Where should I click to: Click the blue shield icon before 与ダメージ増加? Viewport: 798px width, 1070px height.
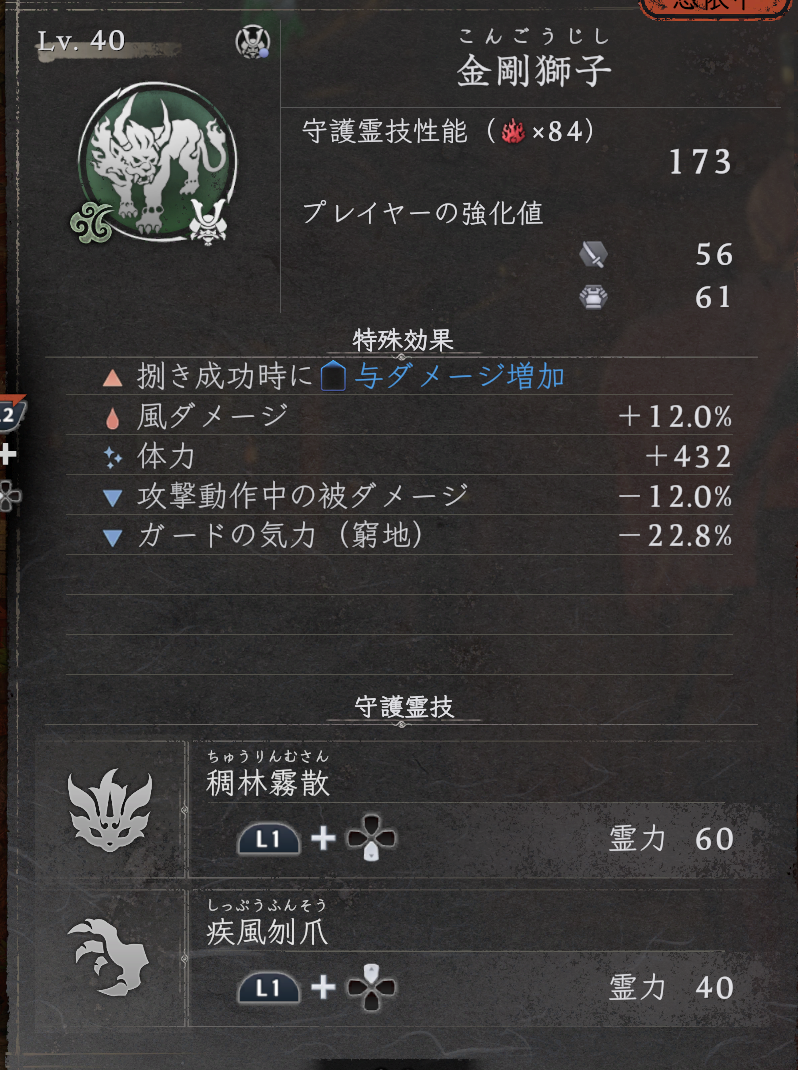[333, 377]
